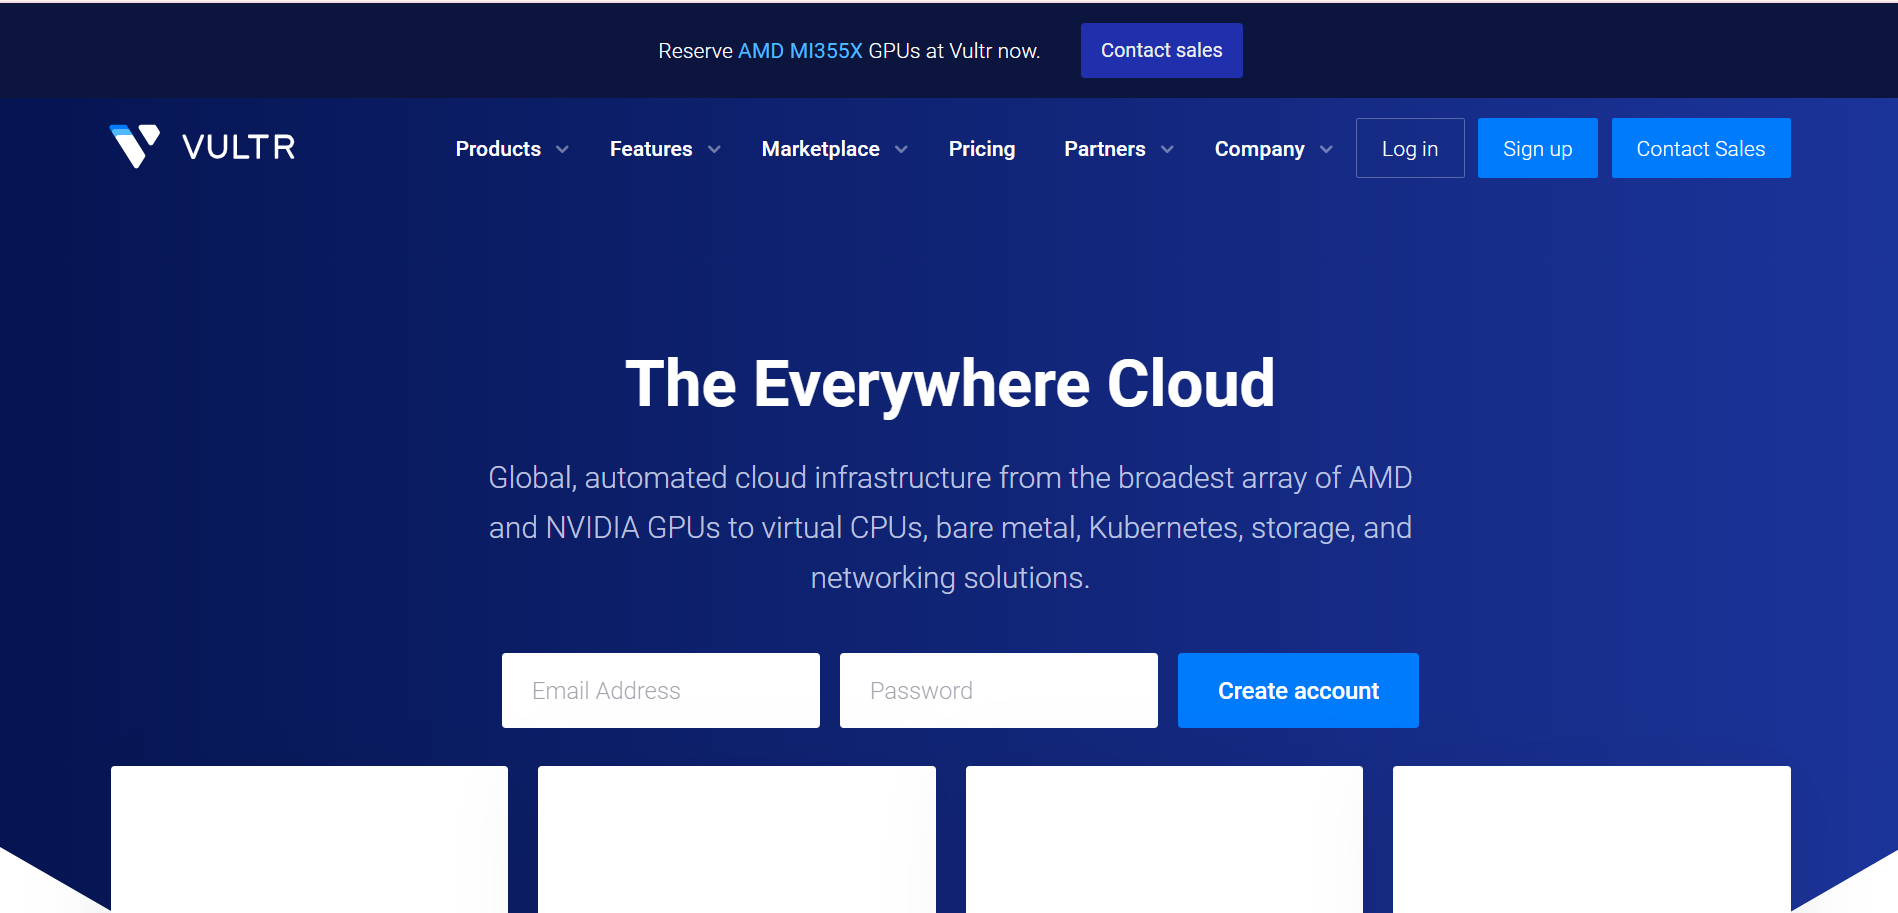Expand the chevron next to Features
Image resolution: width=1898 pixels, height=913 pixels.
(714, 149)
